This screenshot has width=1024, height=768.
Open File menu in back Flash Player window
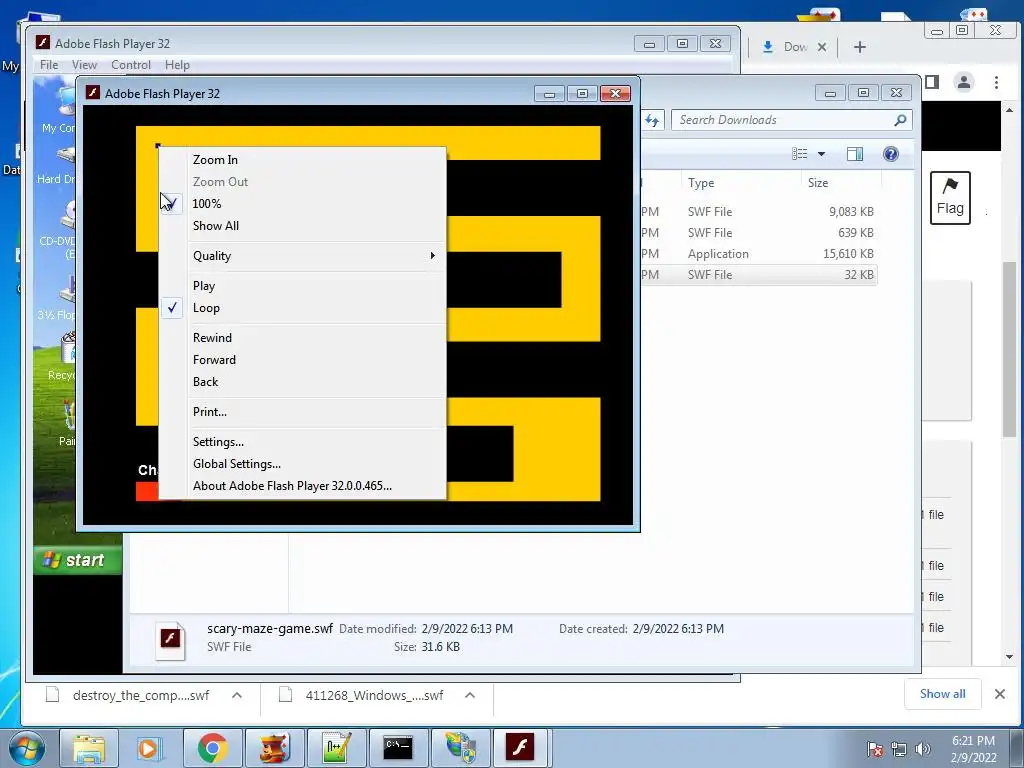[x=49, y=65]
